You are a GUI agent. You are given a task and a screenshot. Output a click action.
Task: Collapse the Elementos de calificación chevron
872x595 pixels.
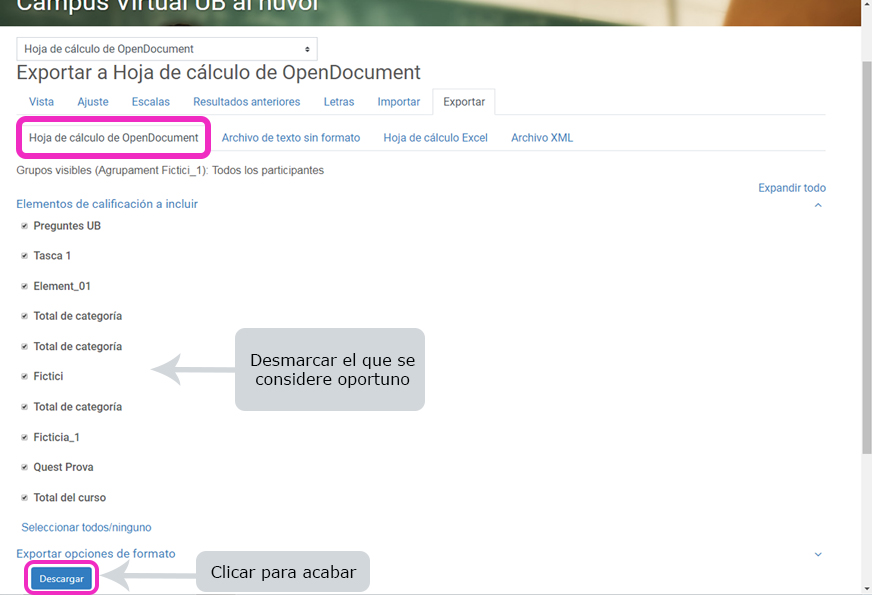[818, 205]
